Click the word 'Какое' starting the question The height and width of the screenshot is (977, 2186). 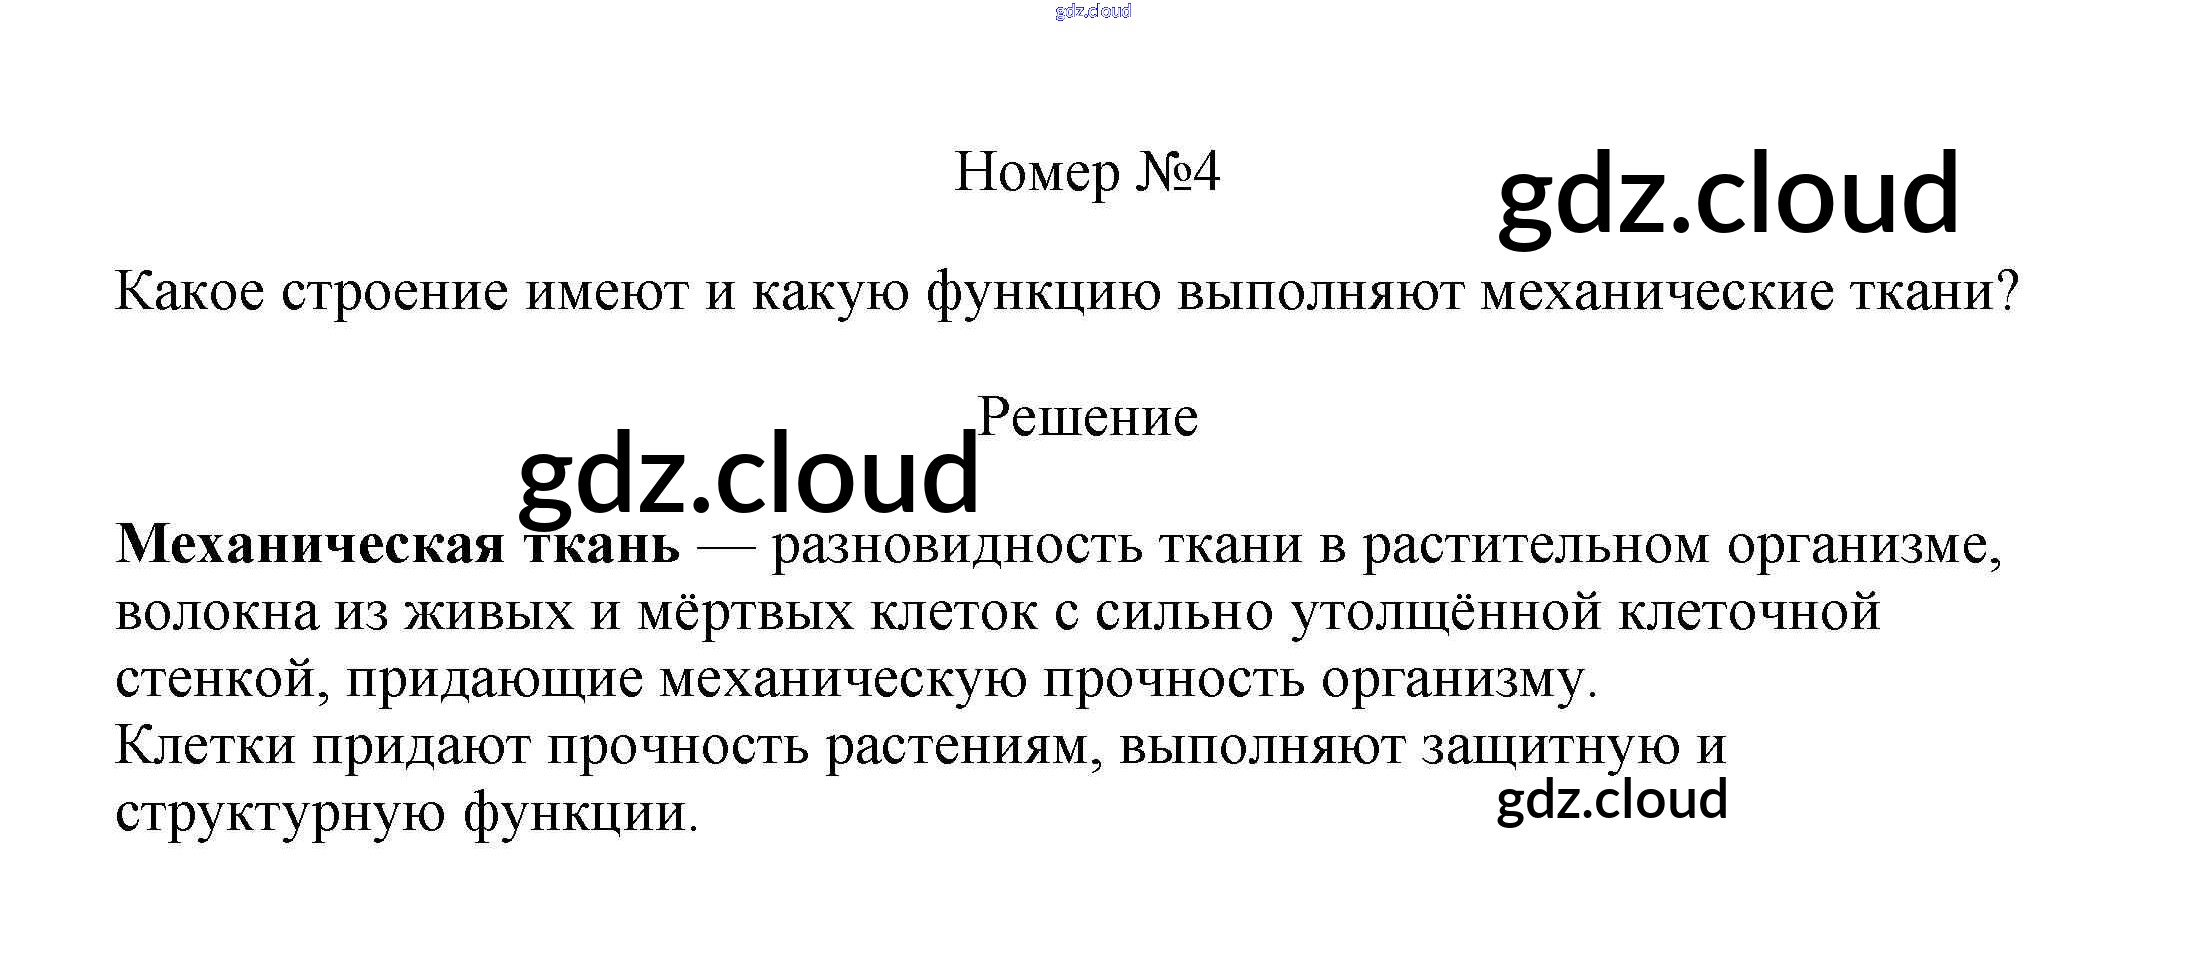[x=189, y=292]
